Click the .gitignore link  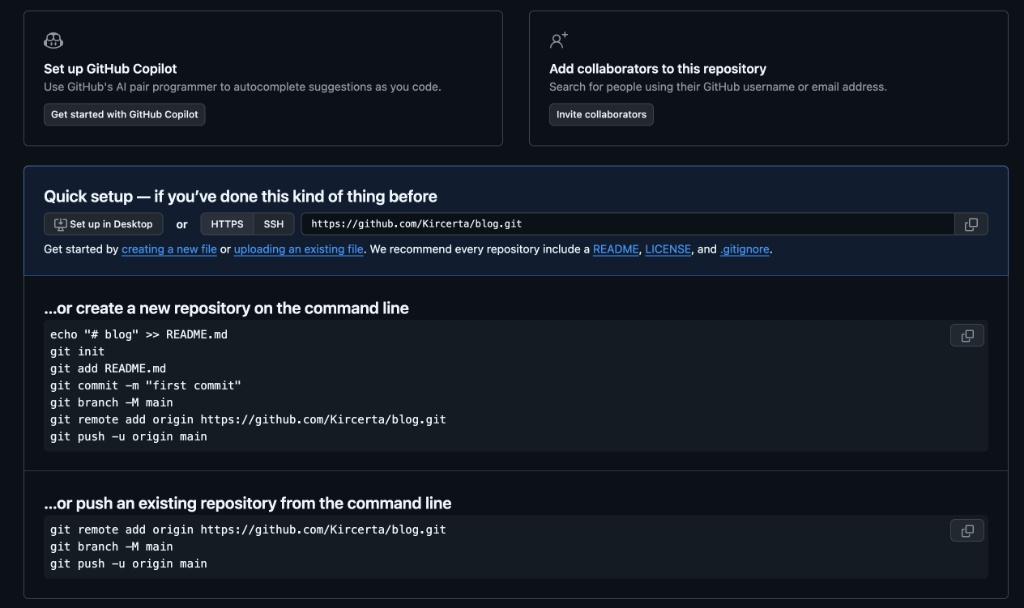click(745, 249)
